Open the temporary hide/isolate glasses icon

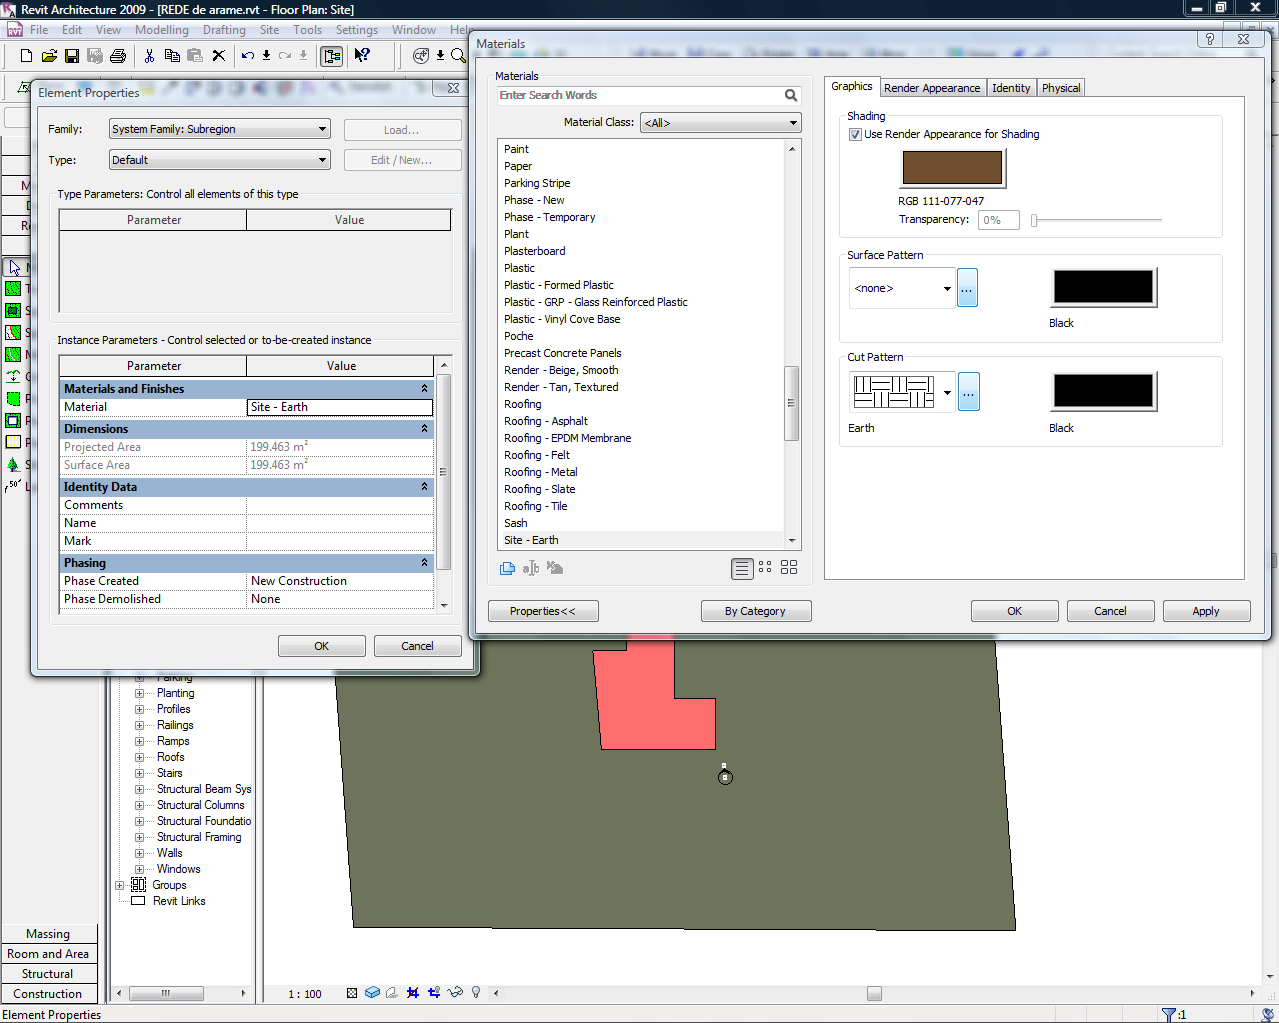pyautogui.click(x=455, y=993)
